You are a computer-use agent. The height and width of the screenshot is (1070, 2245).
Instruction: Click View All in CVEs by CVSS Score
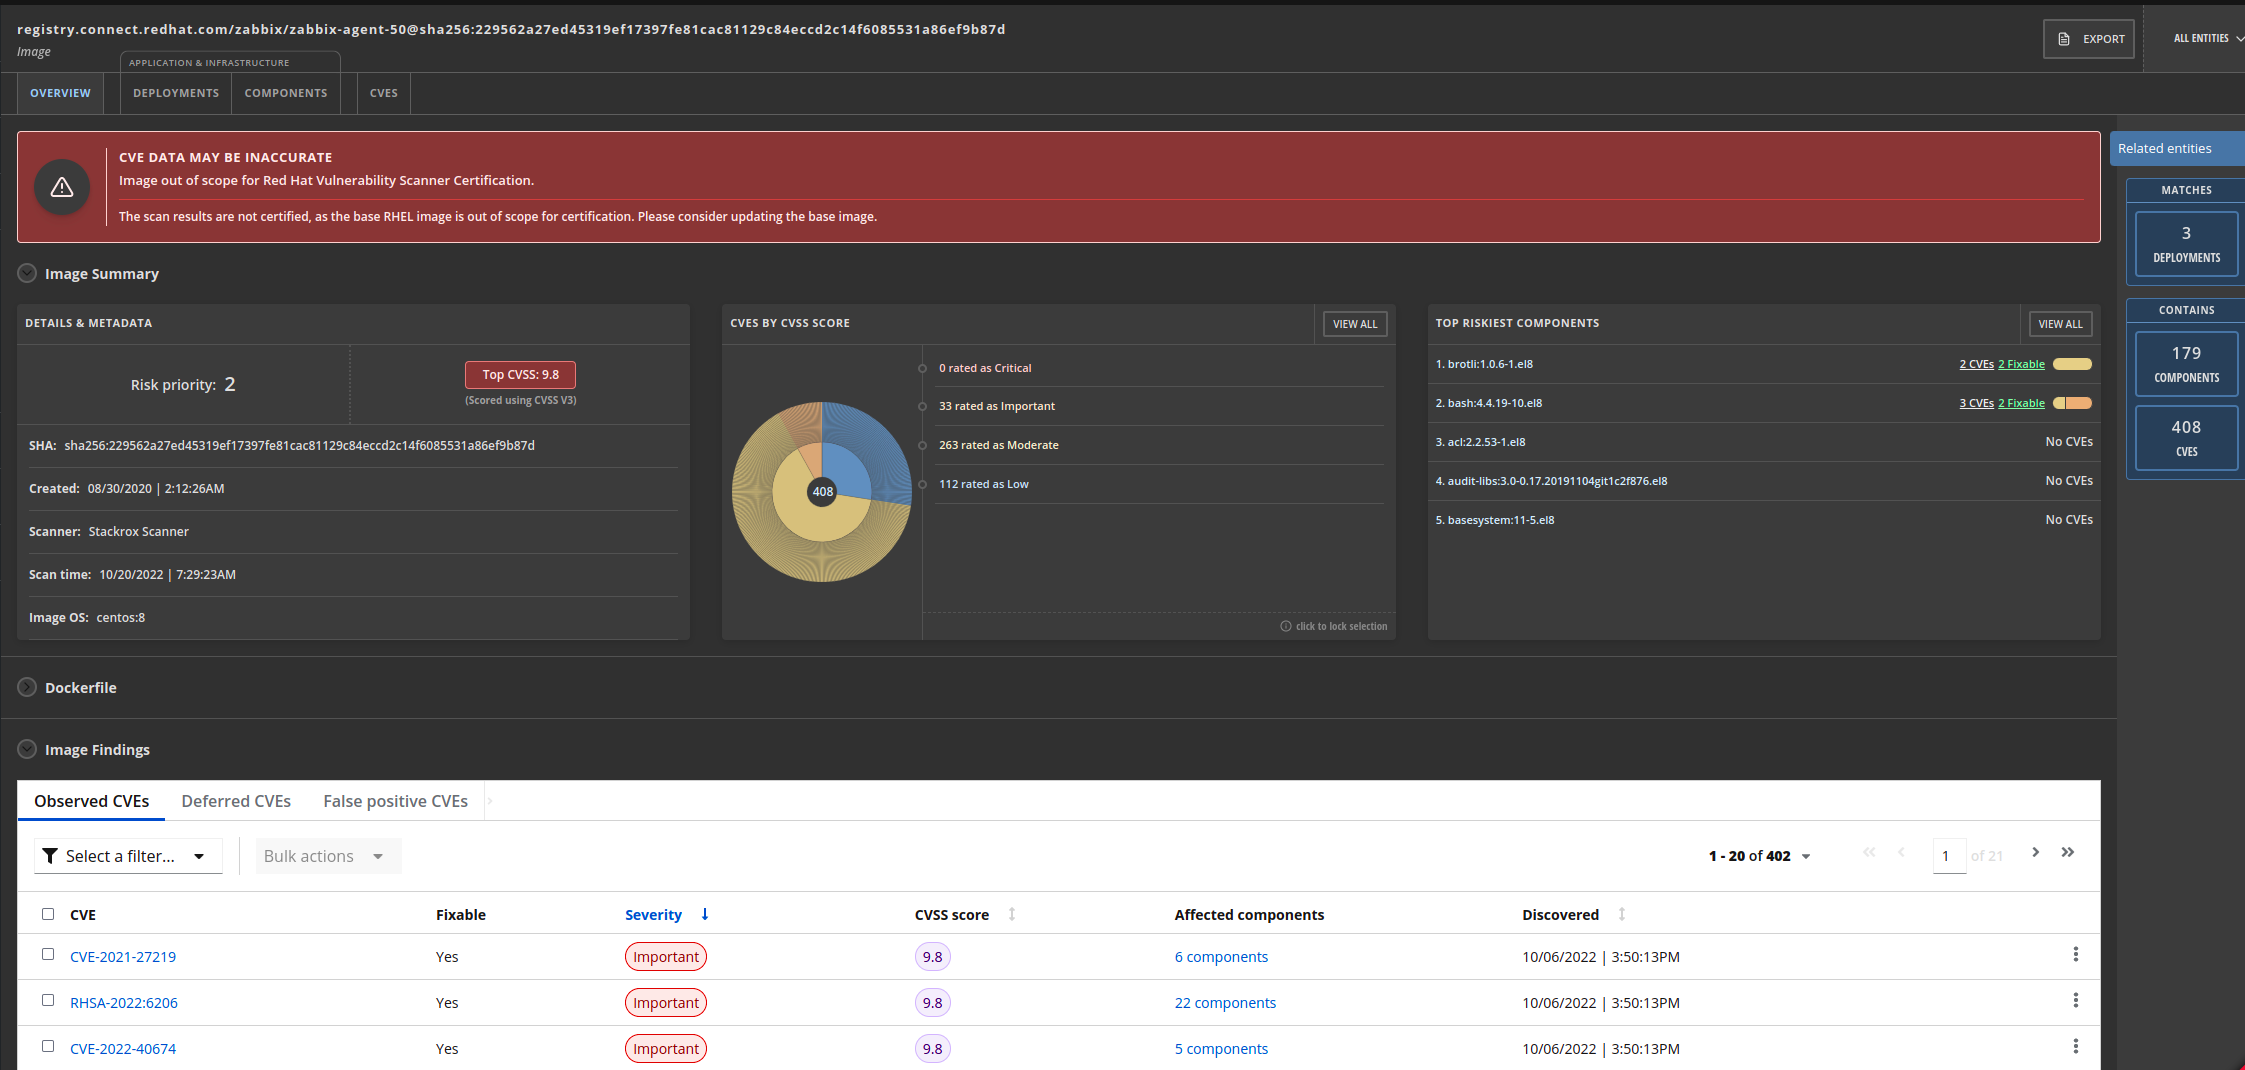1355,324
